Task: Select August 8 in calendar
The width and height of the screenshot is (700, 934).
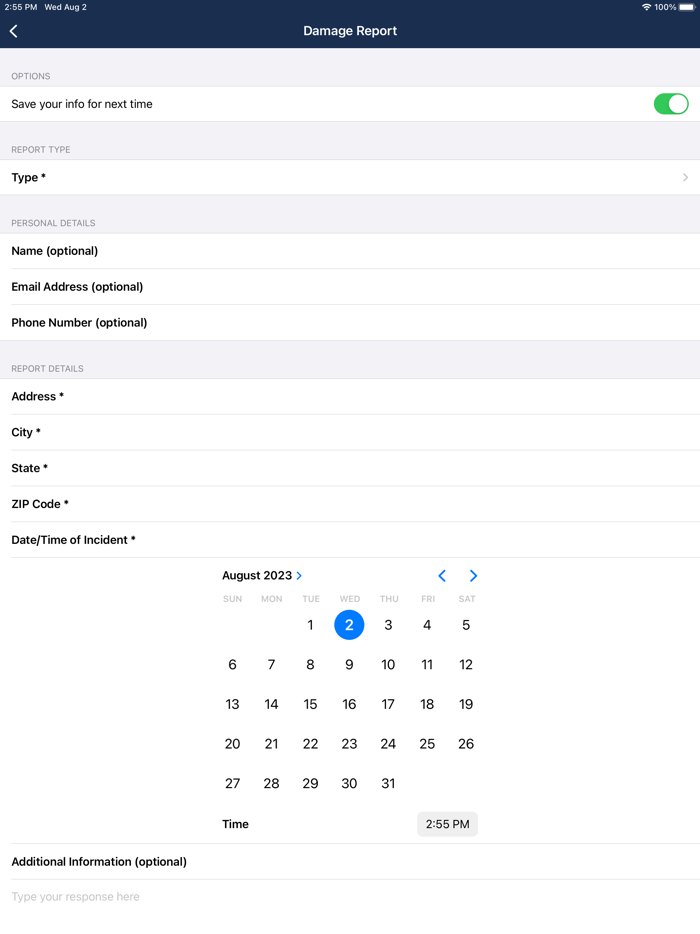Action: tap(310, 665)
